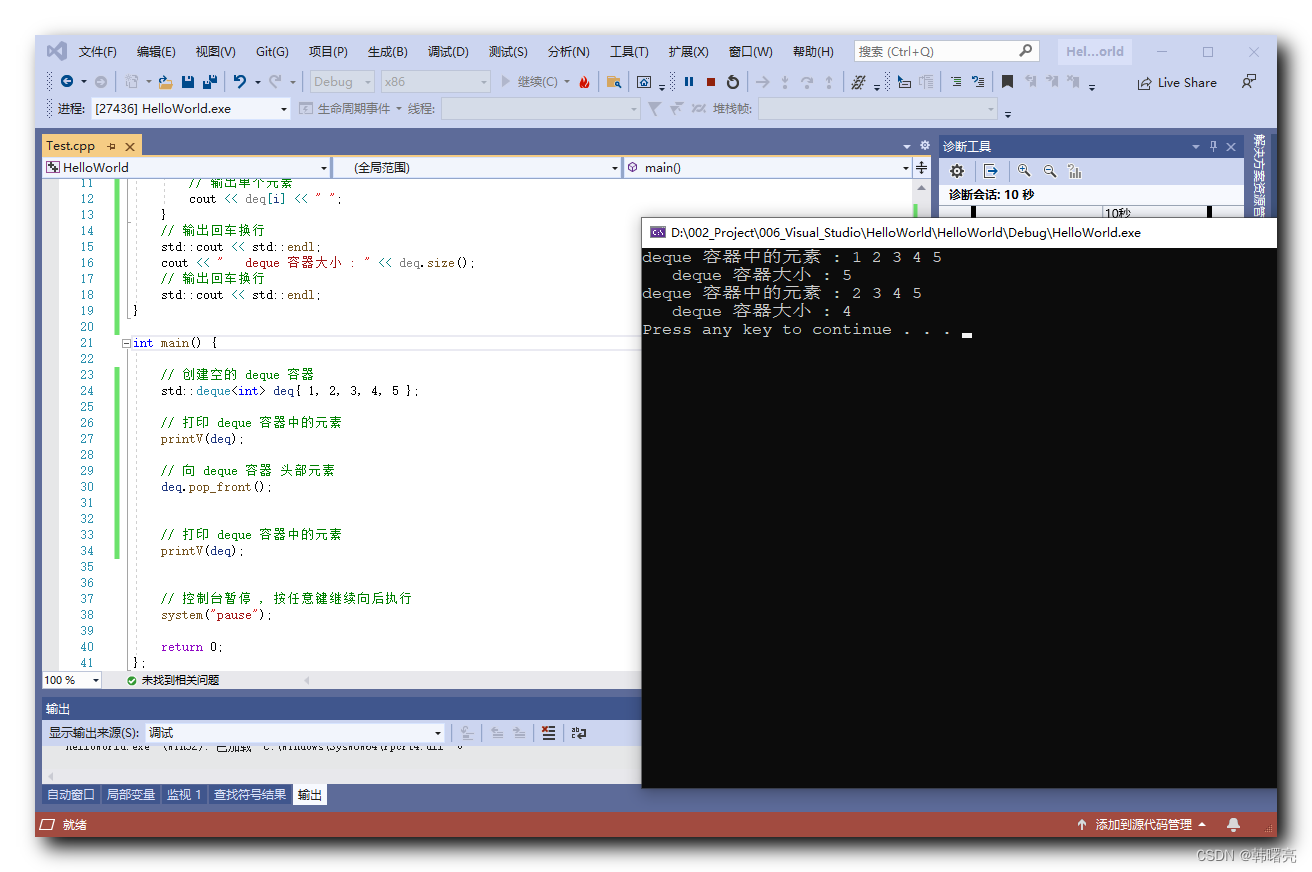
Task: Click the 搜索 (Ctrl+Q) search box
Action: pos(945,50)
